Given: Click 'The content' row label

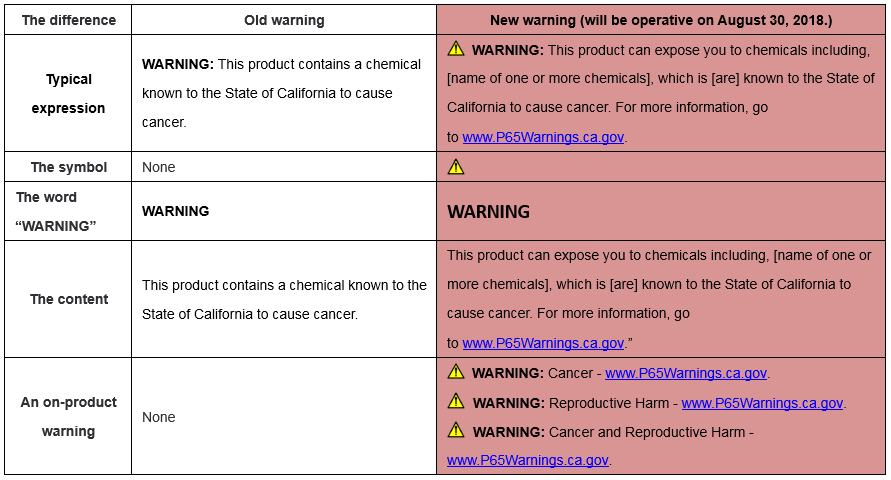Looking at the screenshot, I should (x=69, y=299).
